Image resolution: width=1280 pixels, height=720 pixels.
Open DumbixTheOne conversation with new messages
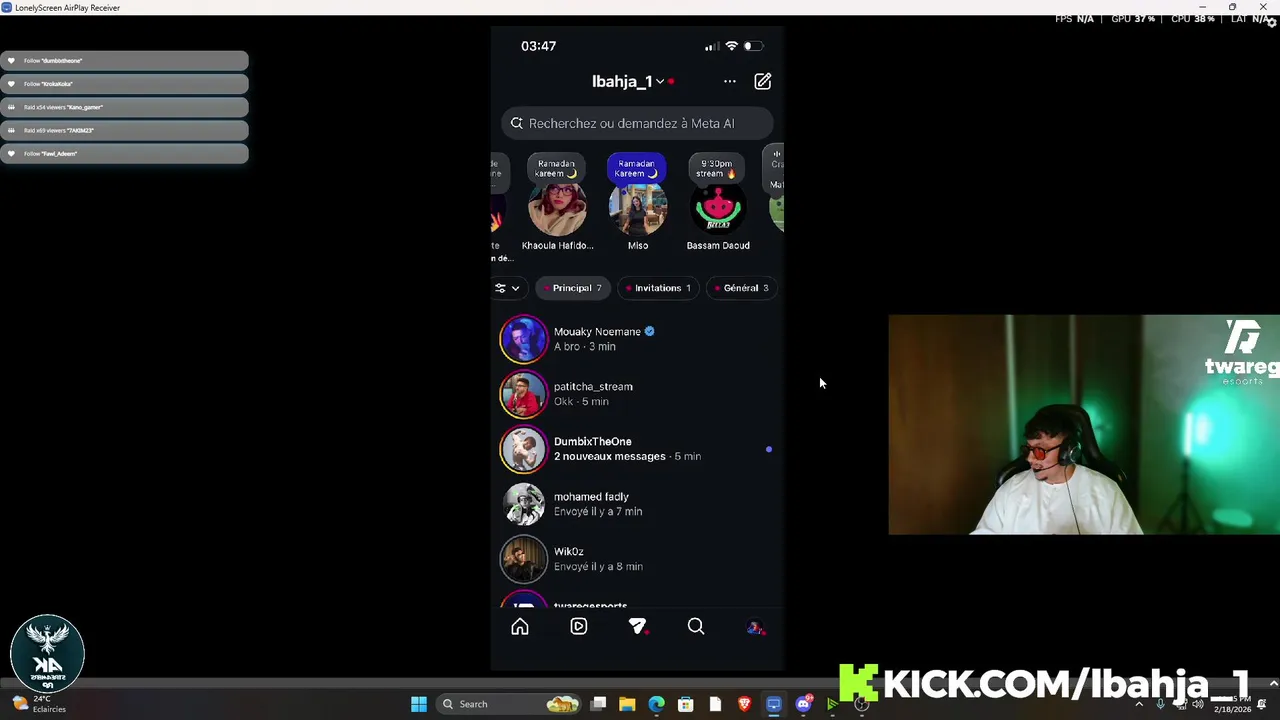[637, 449]
